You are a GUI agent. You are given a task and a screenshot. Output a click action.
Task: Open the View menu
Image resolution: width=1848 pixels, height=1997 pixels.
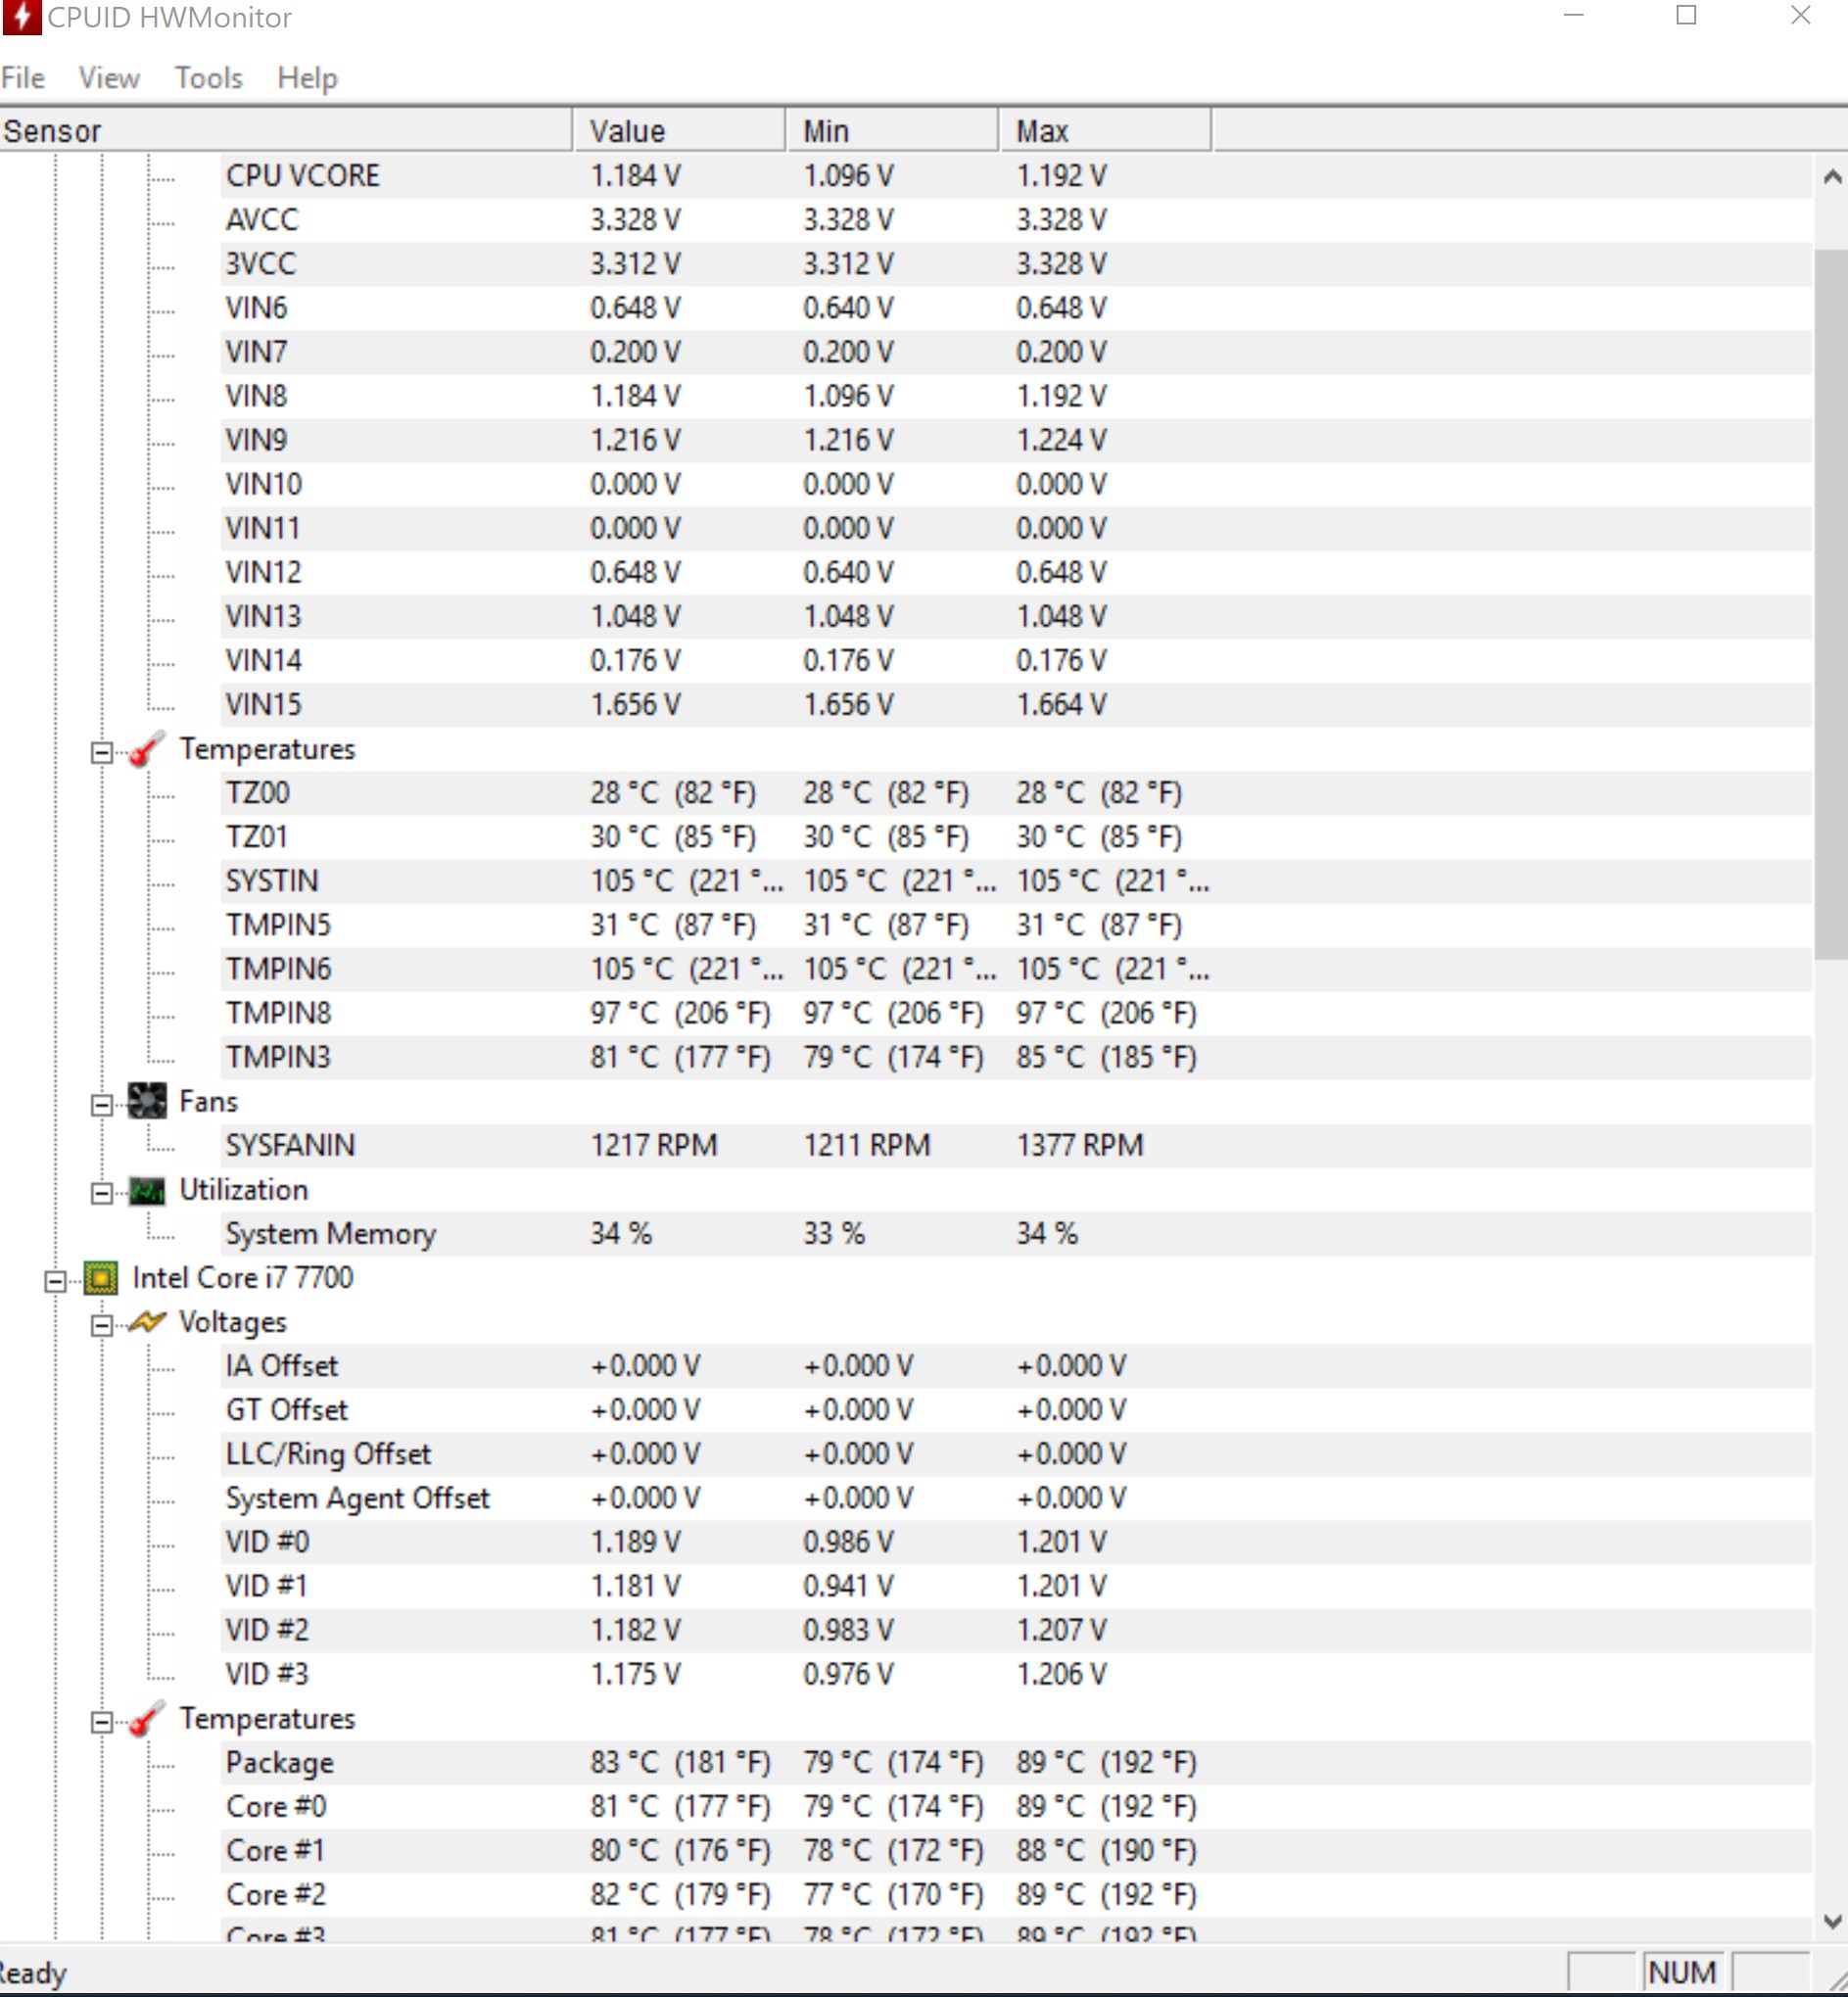coord(109,78)
